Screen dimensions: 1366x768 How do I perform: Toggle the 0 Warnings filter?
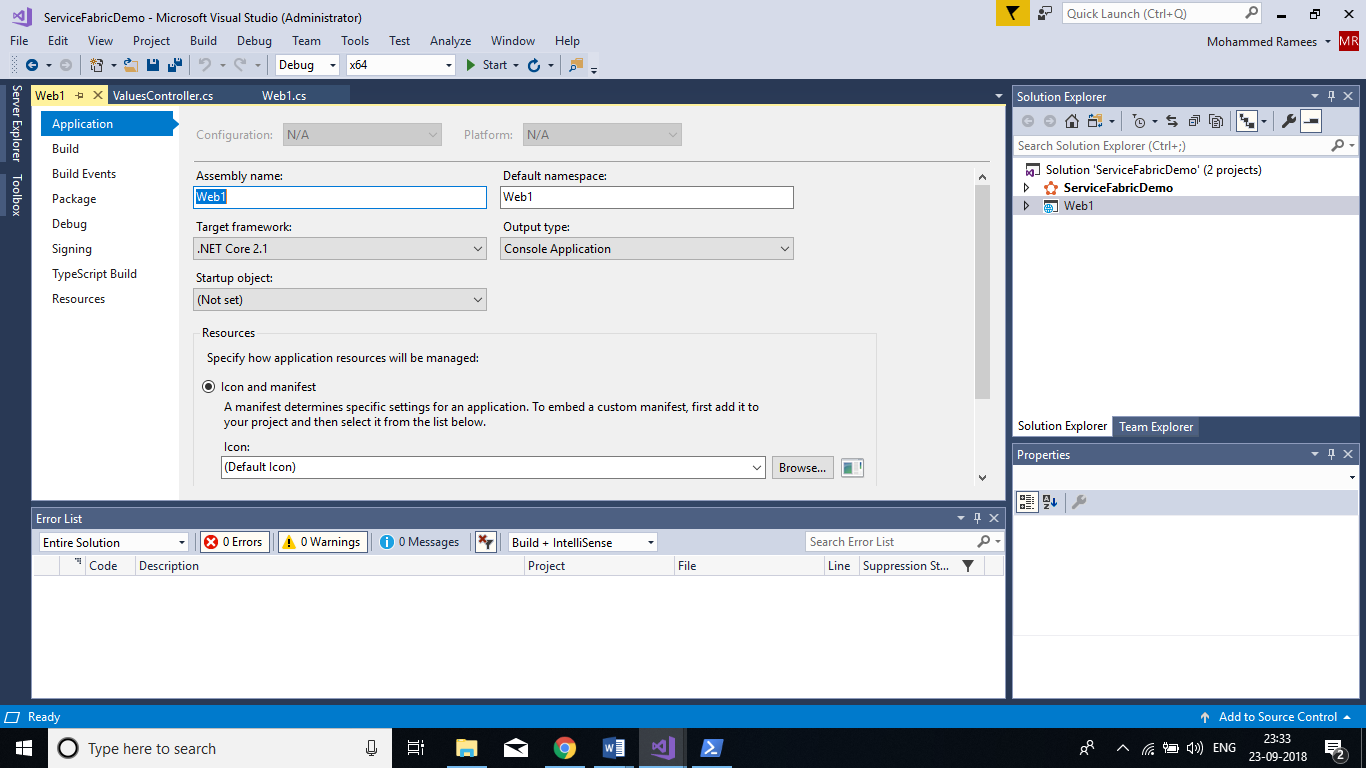click(x=323, y=542)
